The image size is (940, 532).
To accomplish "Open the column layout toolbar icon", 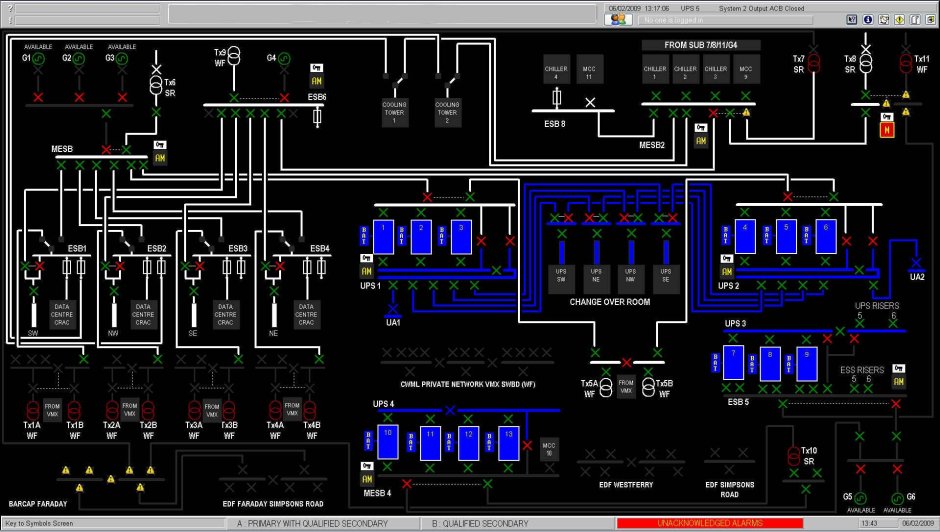I will point(915,20).
